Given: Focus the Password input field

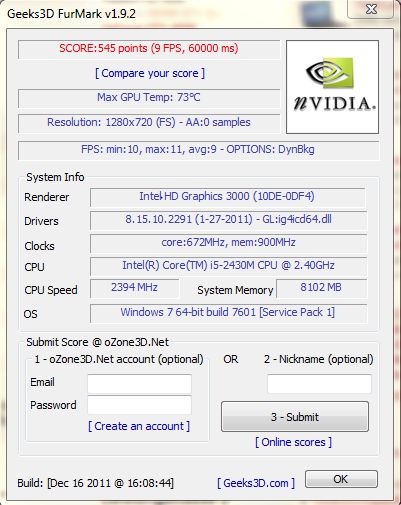Looking at the screenshot, I should [x=139, y=405].
